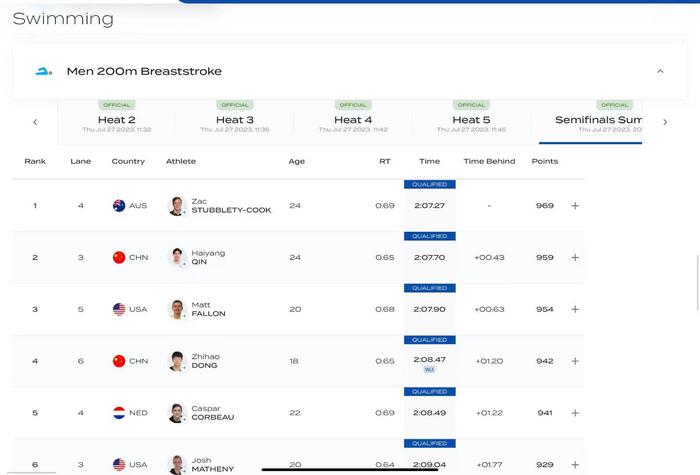The height and width of the screenshot is (475, 700).
Task: Click the Australia flag icon
Action: 119,206
